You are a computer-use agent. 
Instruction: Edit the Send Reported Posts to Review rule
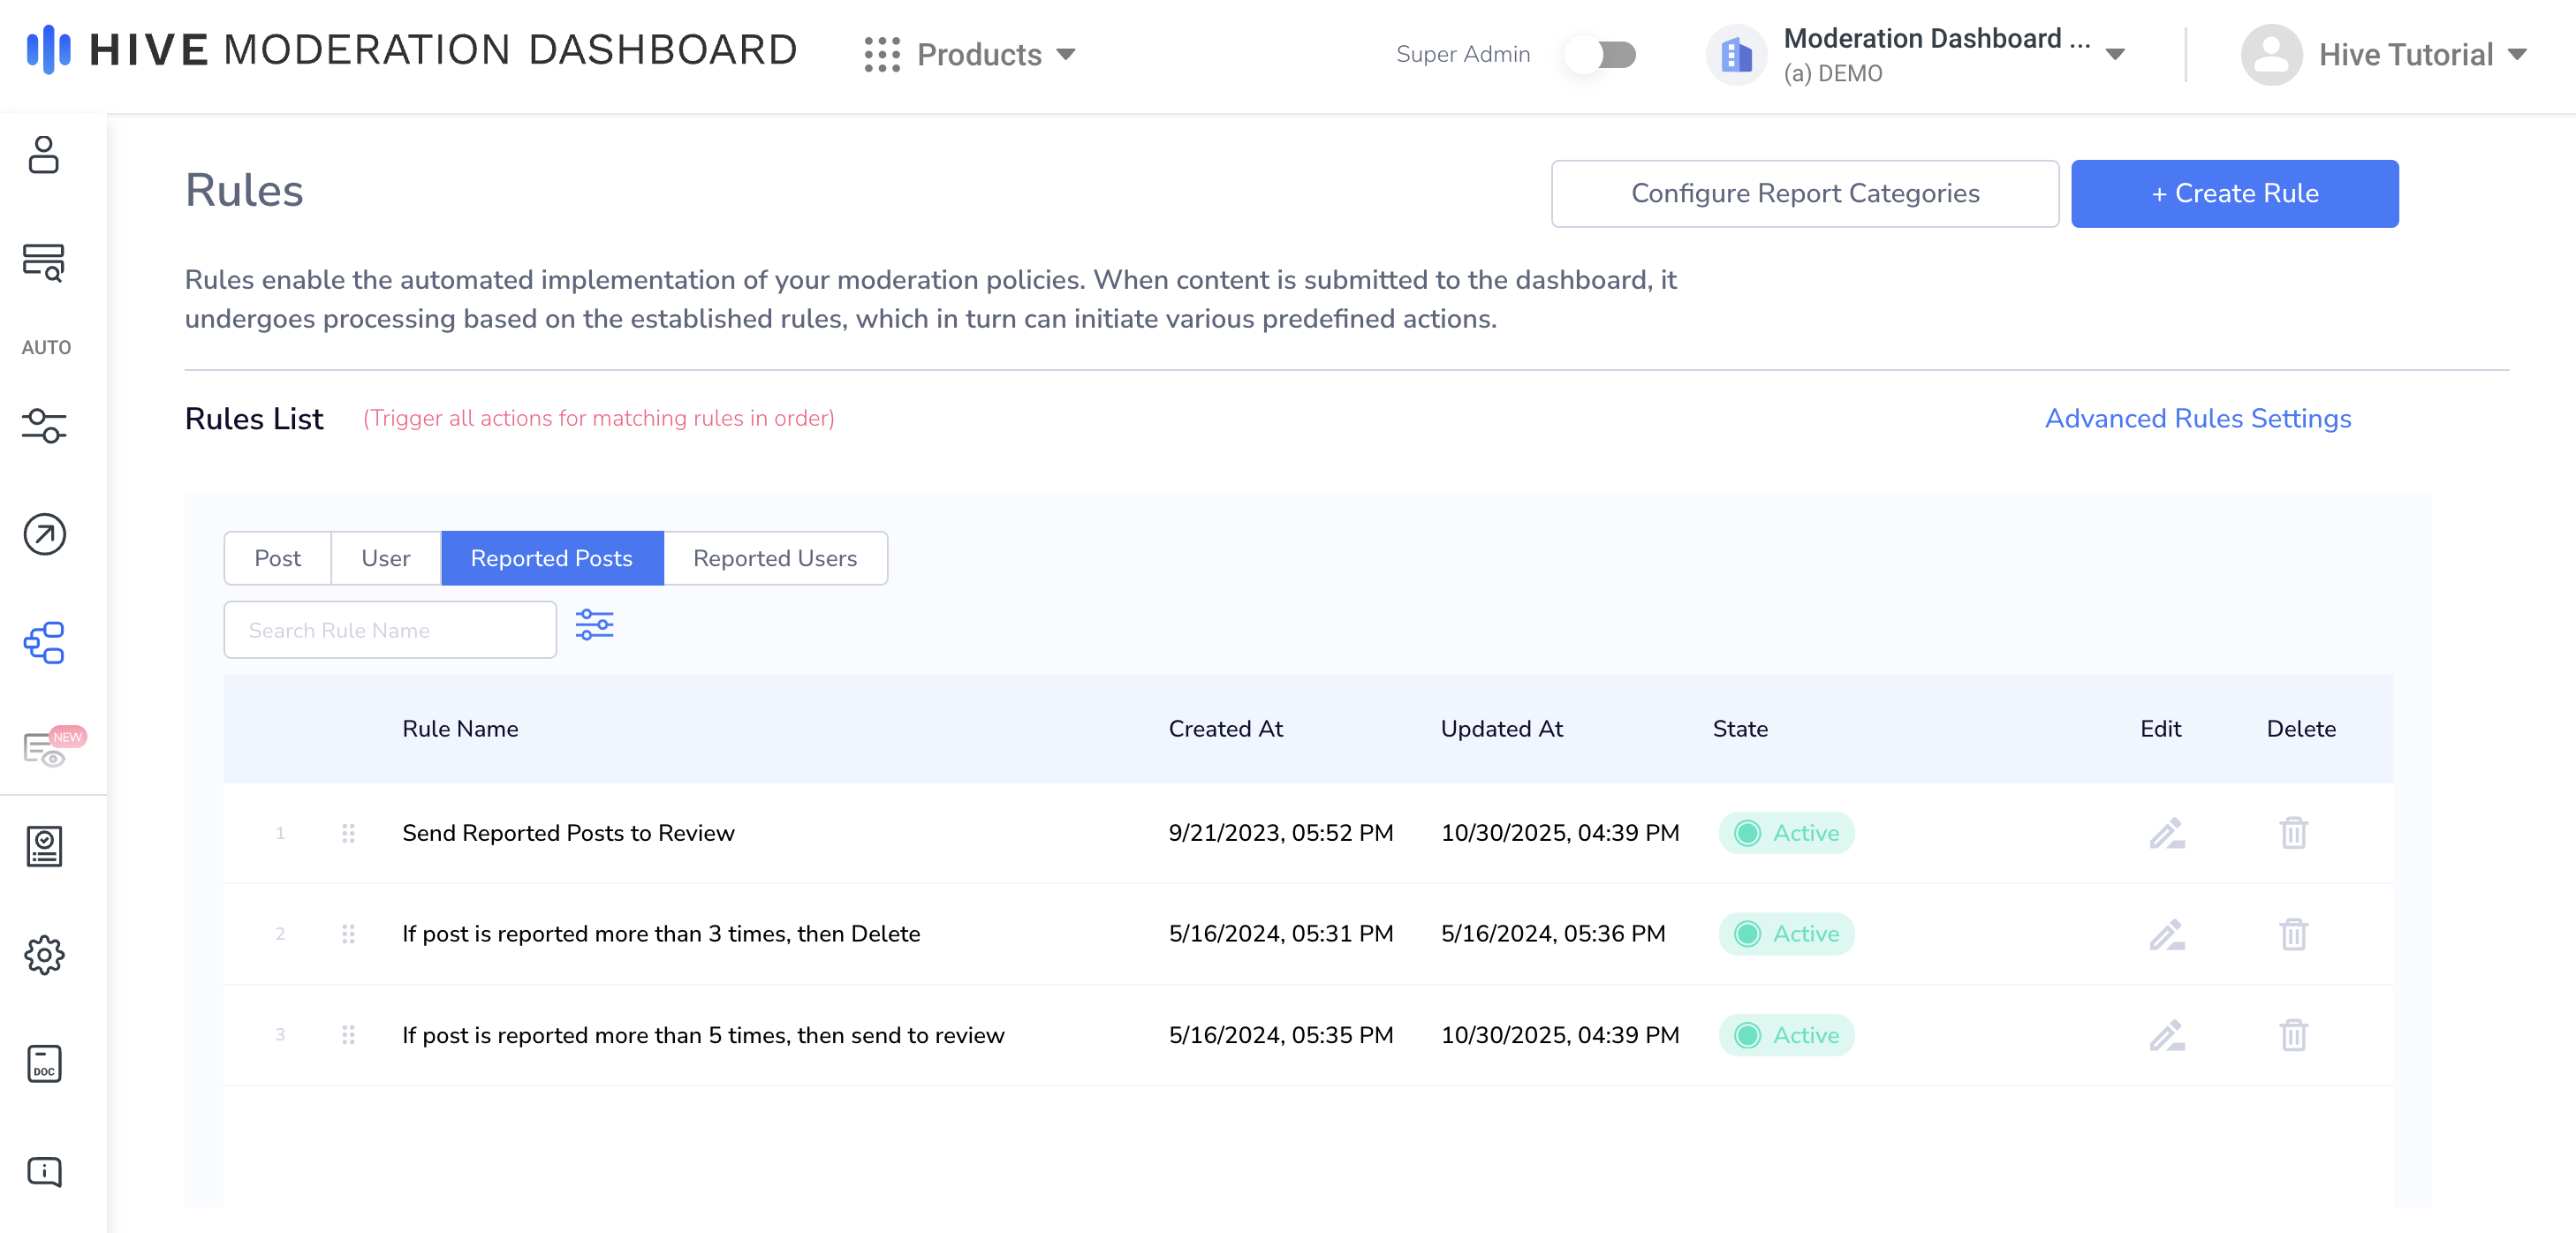[2166, 833]
